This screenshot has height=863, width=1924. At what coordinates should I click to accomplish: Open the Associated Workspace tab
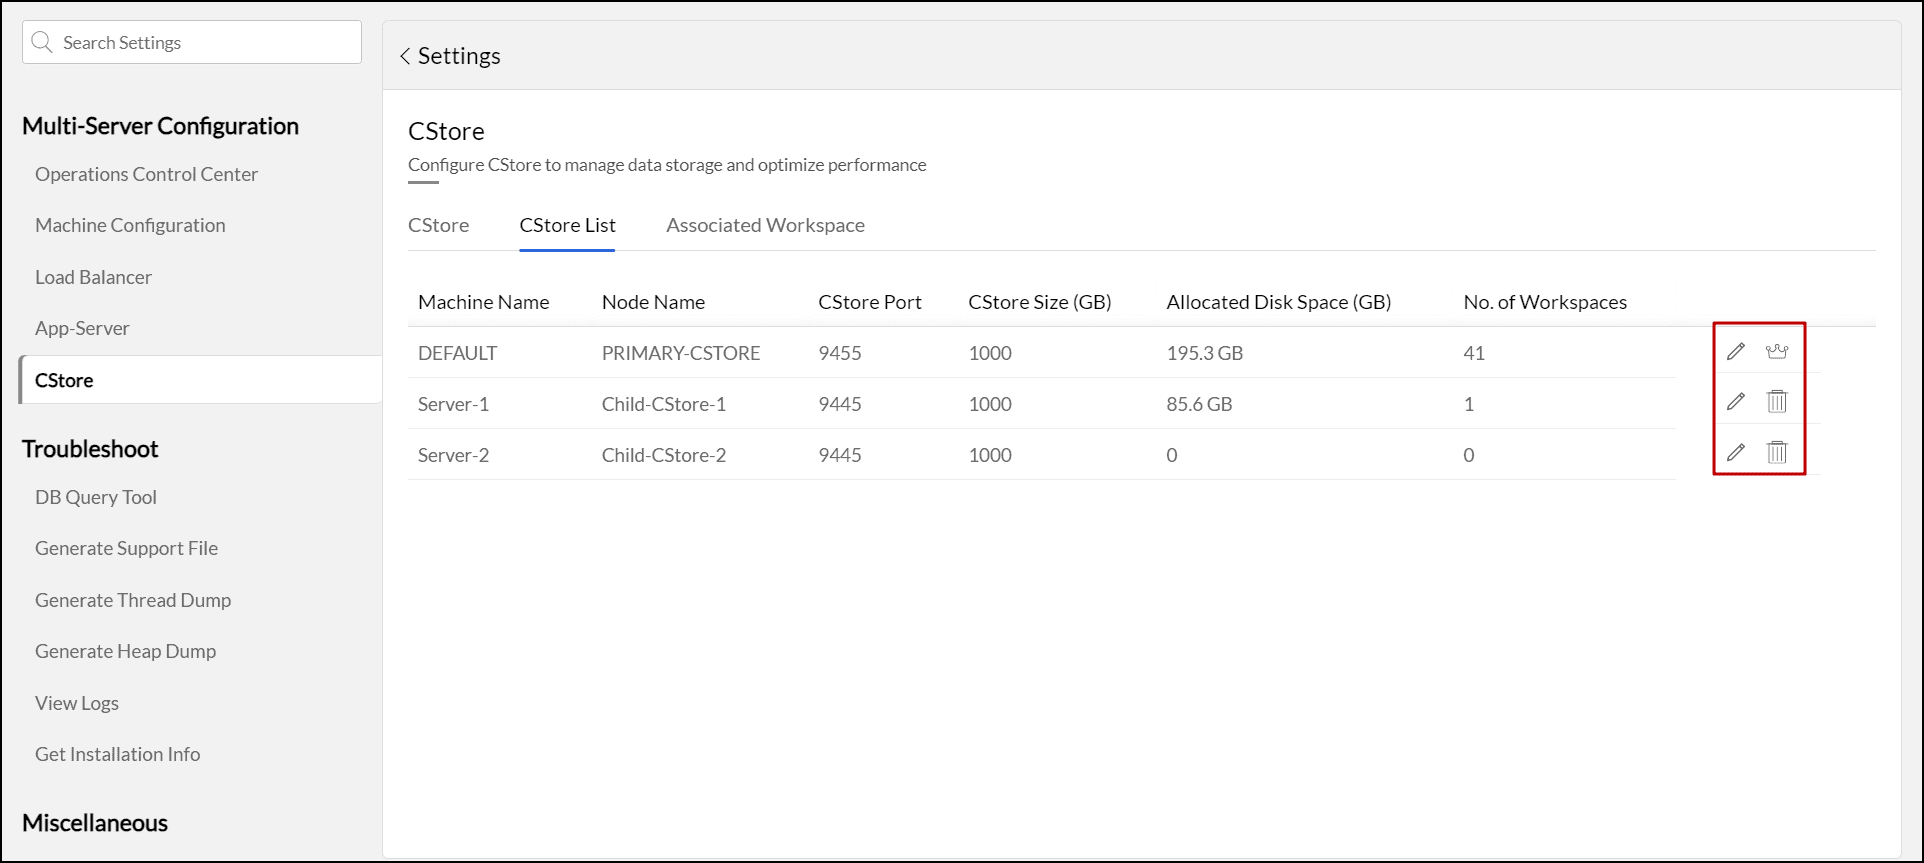coord(765,225)
